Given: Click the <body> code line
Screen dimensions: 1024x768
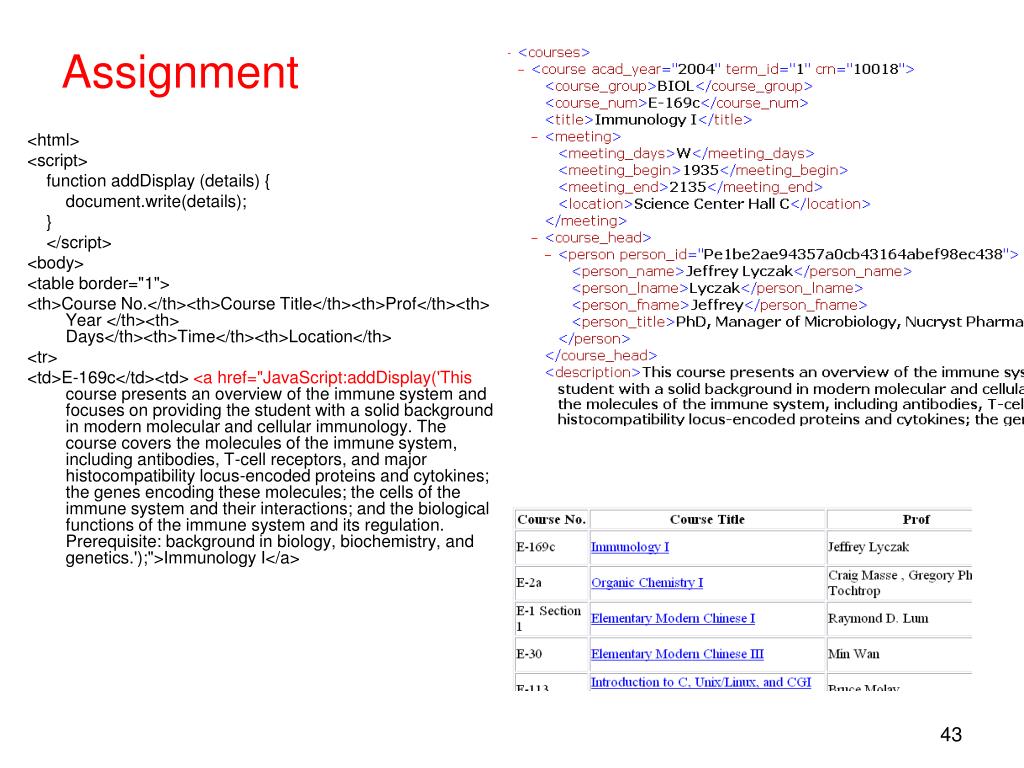Looking at the screenshot, I should 56,263.
